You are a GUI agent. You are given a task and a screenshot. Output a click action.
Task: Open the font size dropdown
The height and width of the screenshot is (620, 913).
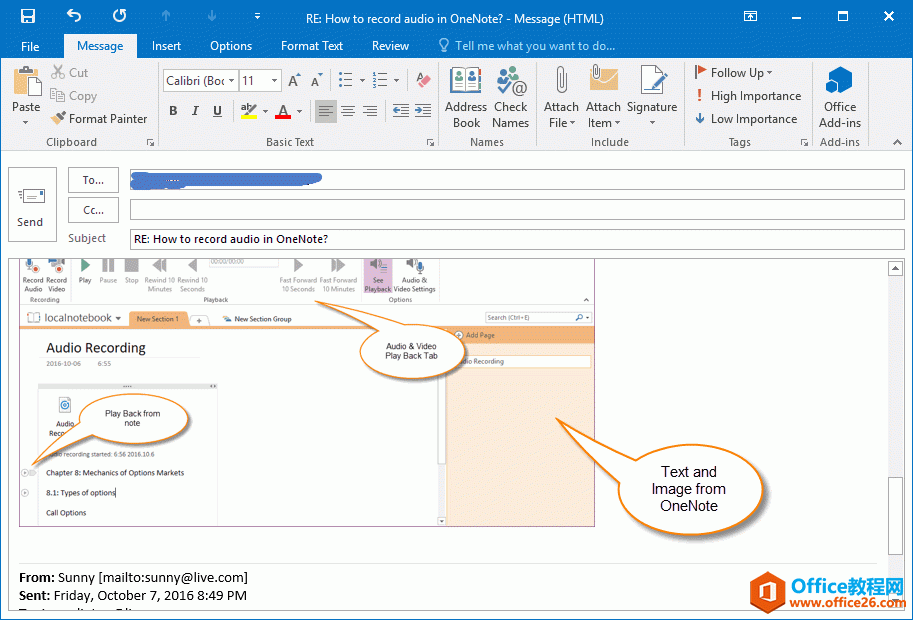click(272, 80)
